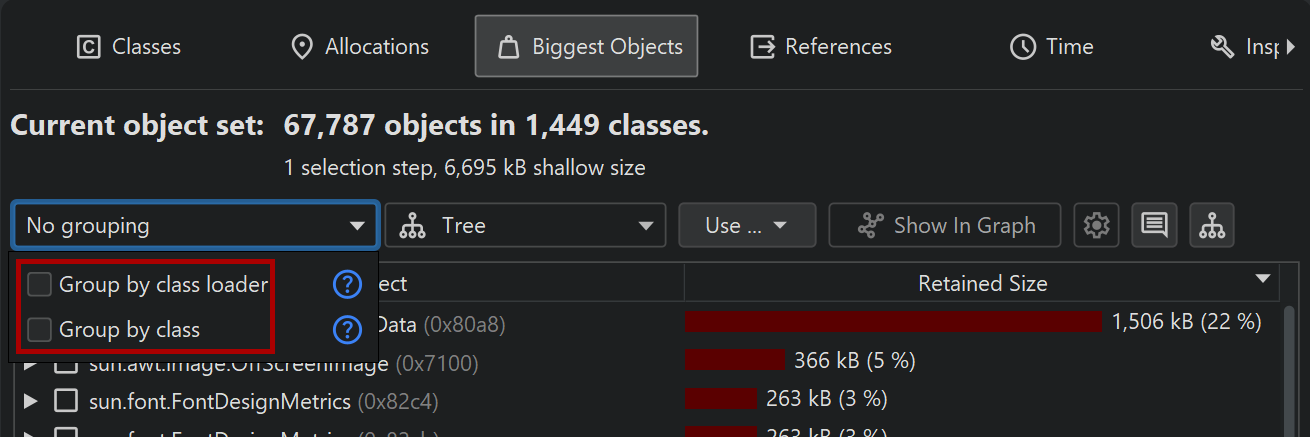Open the No grouping dropdown
This screenshot has height=437, width=1310.
(x=196, y=225)
